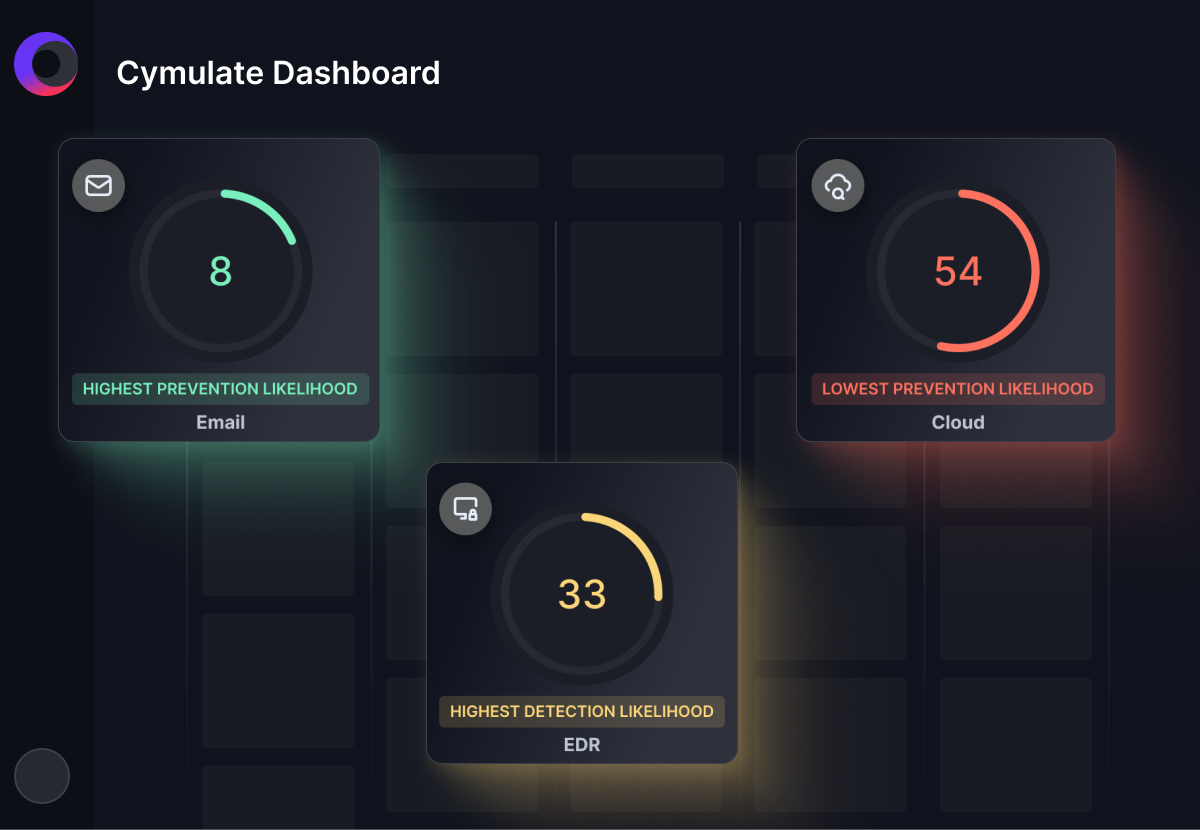Click the Cymulate Dashboard title
The width and height of the screenshot is (1200, 830).
pos(278,73)
